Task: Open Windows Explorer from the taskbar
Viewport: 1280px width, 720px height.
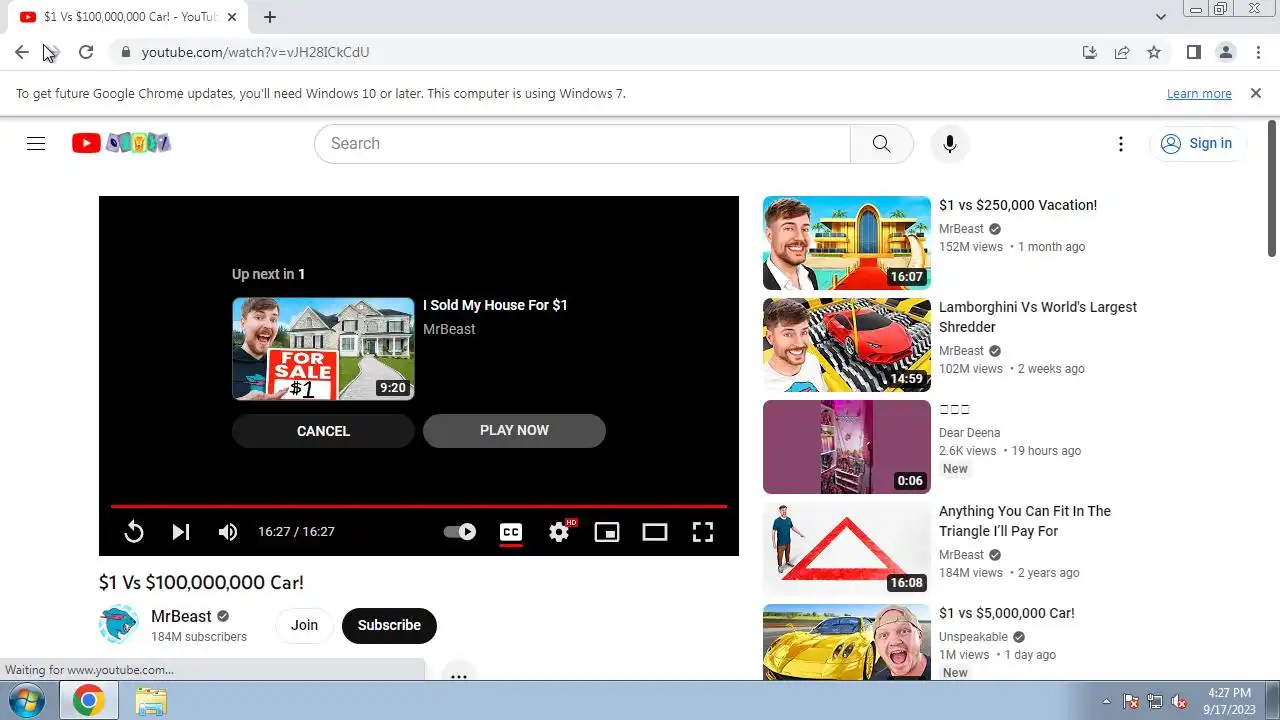Action: coord(151,701)
